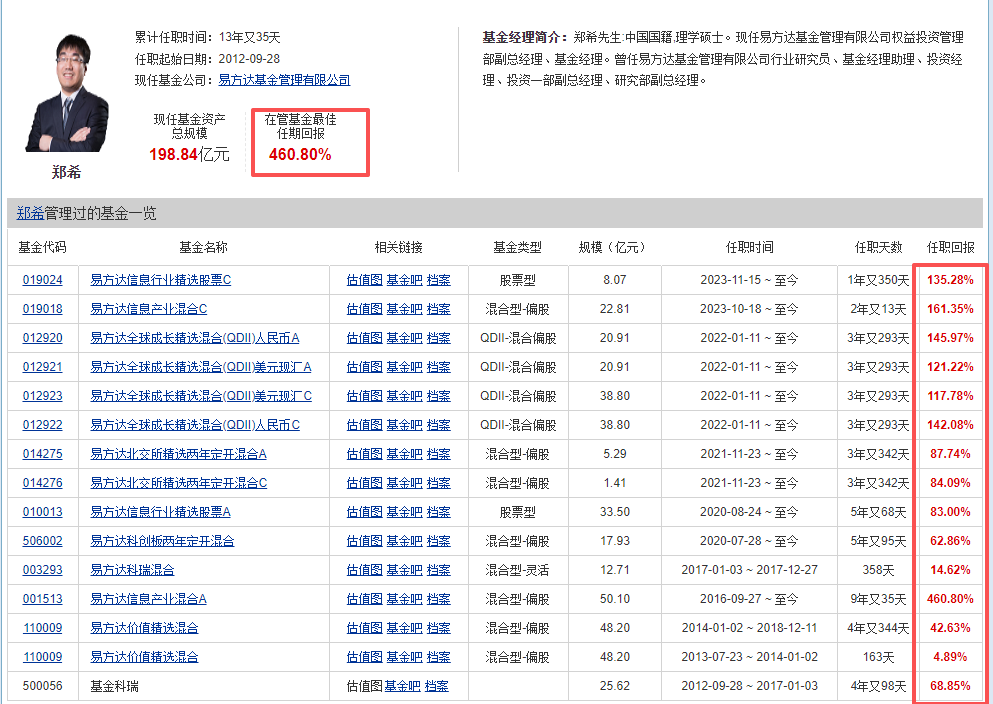Image resolution: width=993 pixels, height=704 pixels.
Task: Open fund code 110009 with tenure 2014-01-02 ~ 2018-12-11
Action: [42, 628]
